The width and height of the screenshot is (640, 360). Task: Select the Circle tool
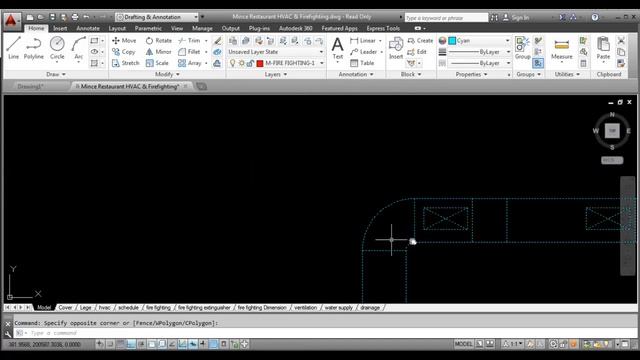[x=57, y=48]
